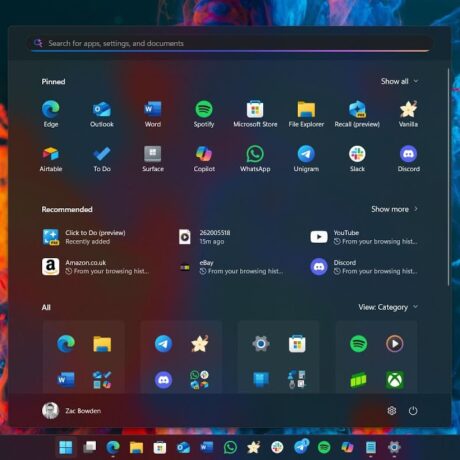Open the pinned WhatsApp app
Image resolution: width=460 pixels, height=460 pixels.
coord(255,159)
